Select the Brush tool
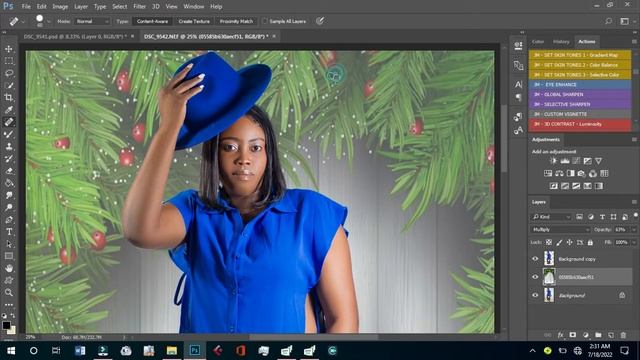This screenshot has width=640, height=360. (9, 134)
